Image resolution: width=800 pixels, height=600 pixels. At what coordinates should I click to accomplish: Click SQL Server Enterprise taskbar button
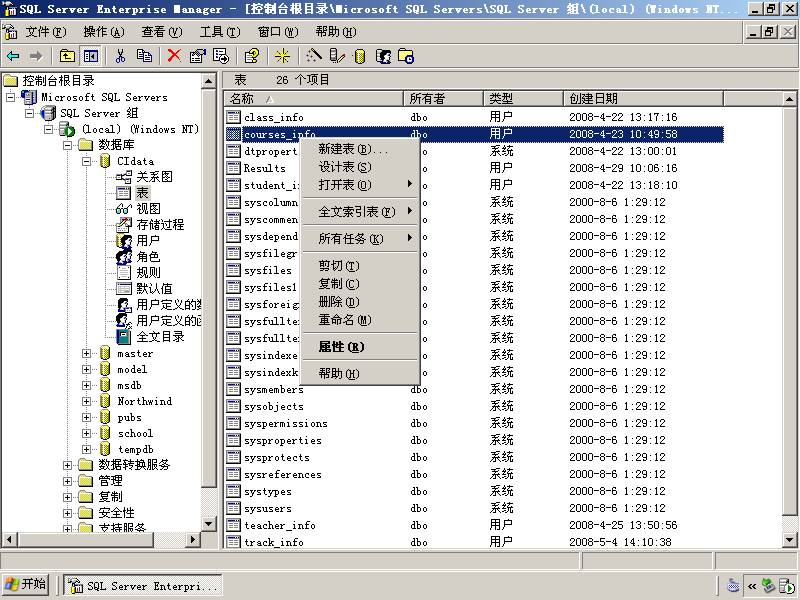click(143, 586)
